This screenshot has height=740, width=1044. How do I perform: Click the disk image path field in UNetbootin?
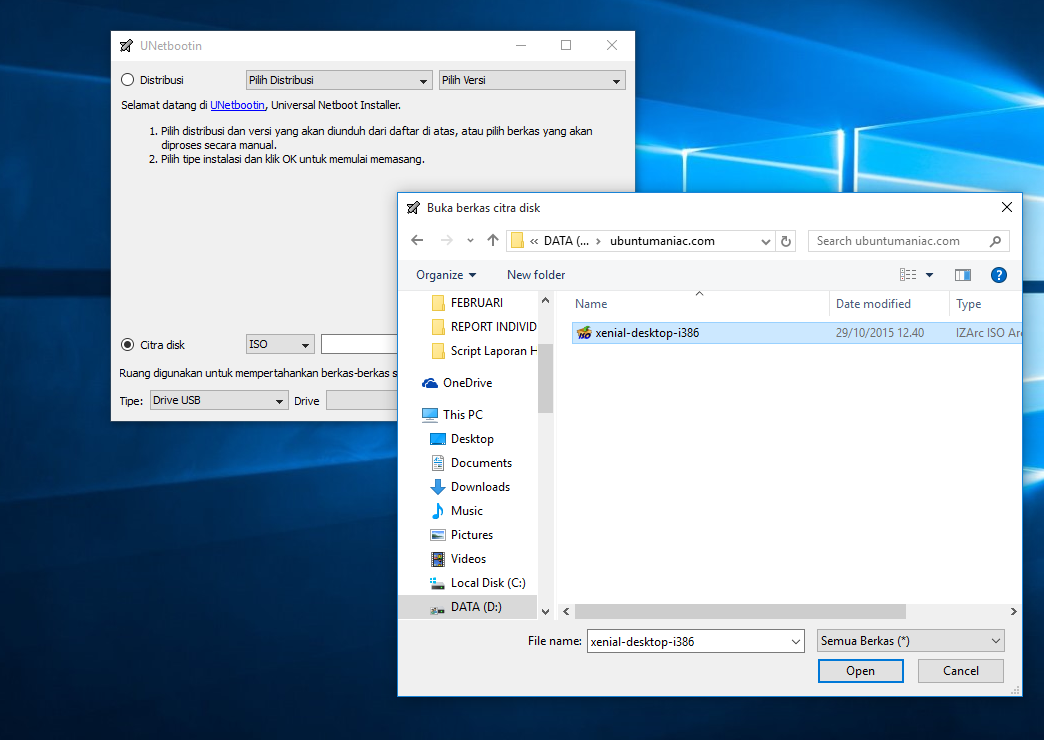point(359,344)
